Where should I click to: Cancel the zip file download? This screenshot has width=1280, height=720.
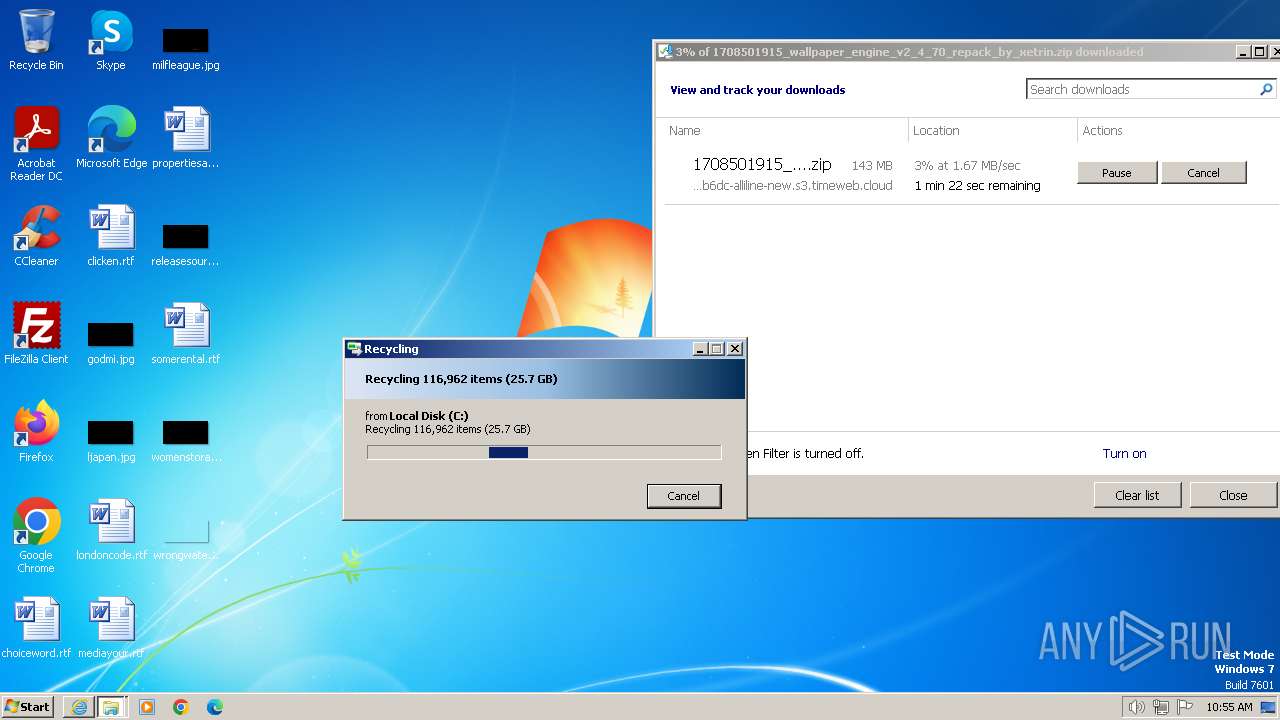coord(1203,173)
